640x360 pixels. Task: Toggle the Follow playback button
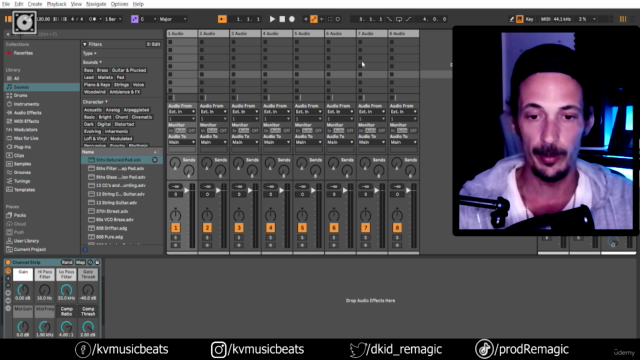[222, 19]
